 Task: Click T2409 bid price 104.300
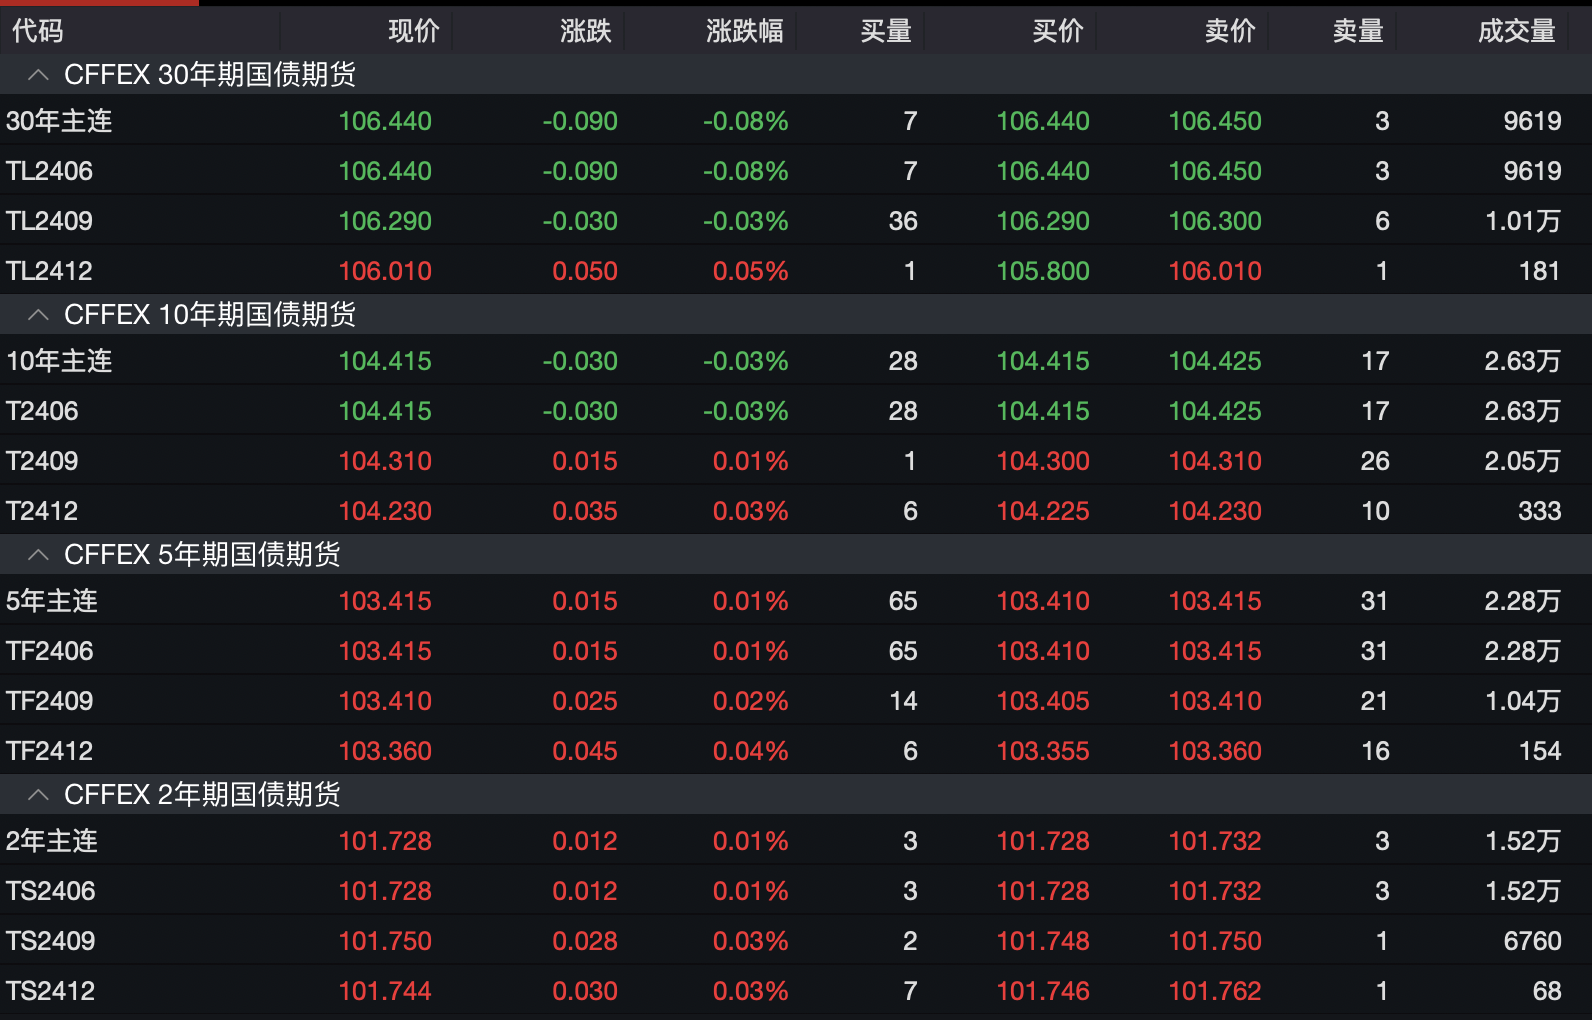tap(1043, 461)
